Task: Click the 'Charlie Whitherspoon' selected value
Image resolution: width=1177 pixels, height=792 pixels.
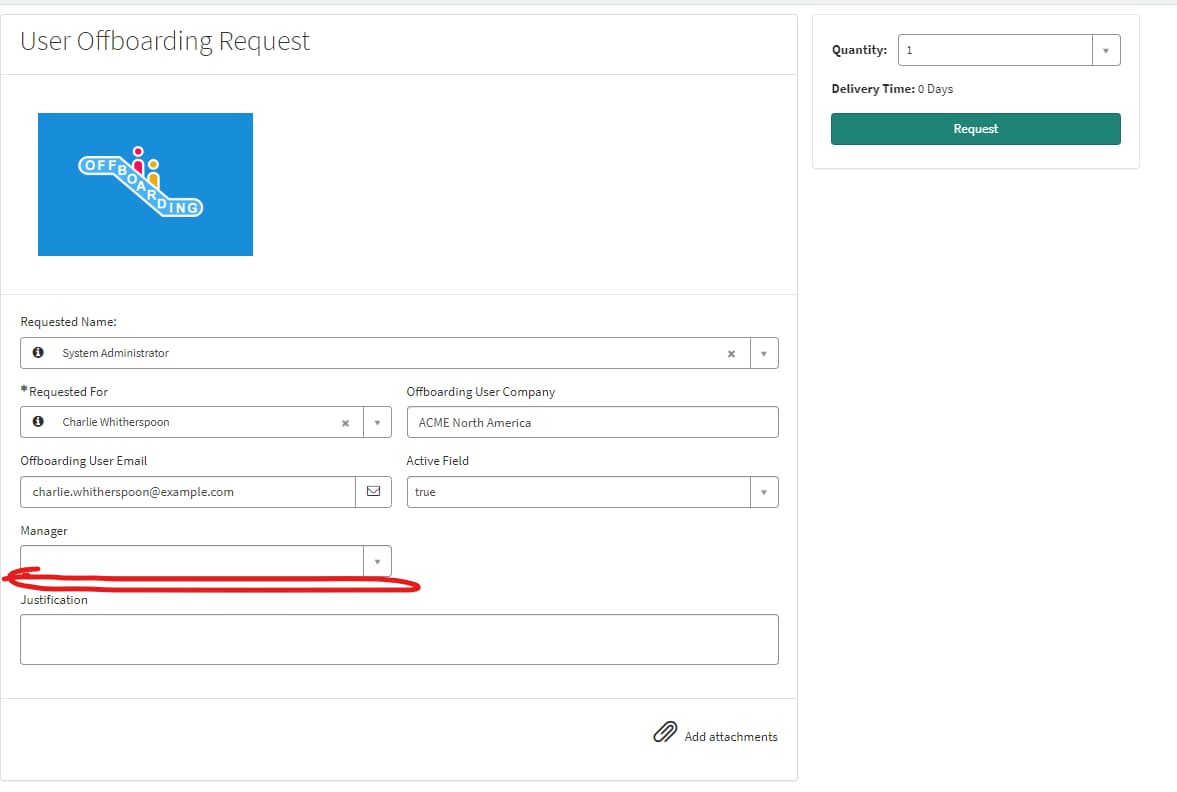Action: (x=116, y=422)
